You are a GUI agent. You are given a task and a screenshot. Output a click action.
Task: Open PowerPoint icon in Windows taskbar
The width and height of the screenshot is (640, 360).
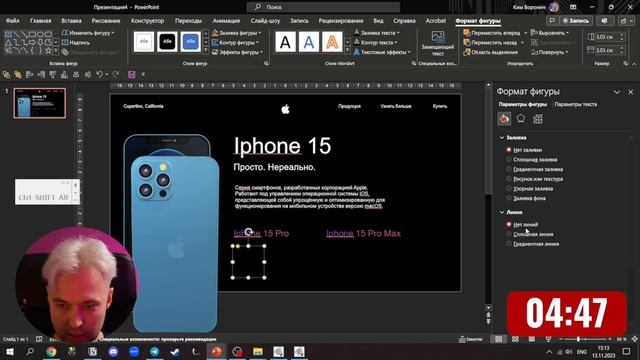tap(216, 351)
